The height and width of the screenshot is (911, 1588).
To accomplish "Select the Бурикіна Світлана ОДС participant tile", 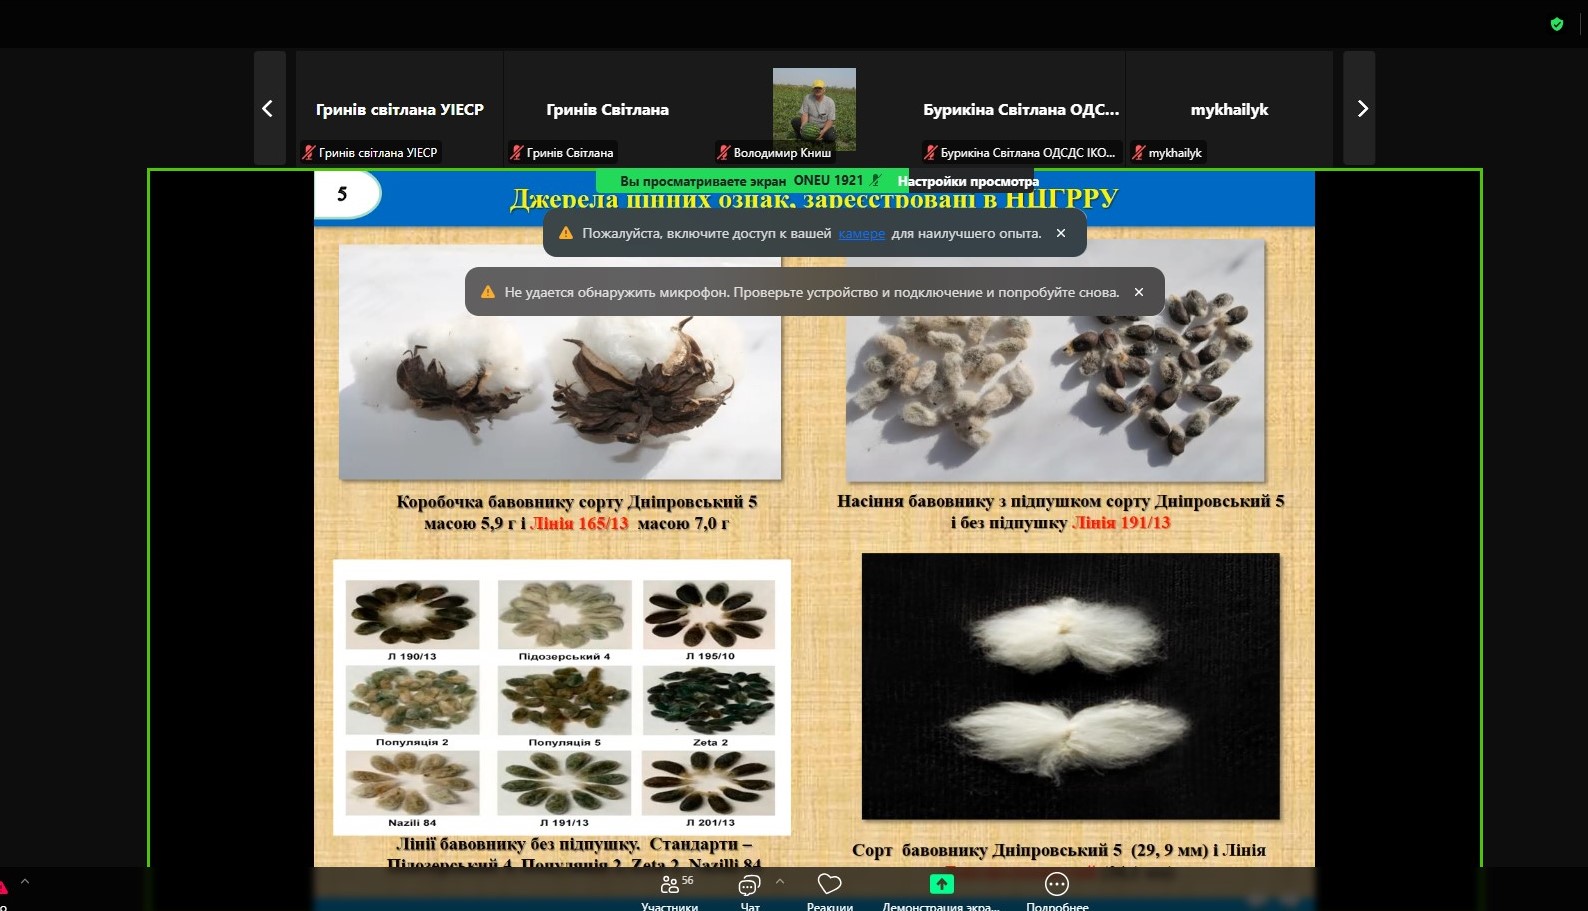I will point(1021,109).
